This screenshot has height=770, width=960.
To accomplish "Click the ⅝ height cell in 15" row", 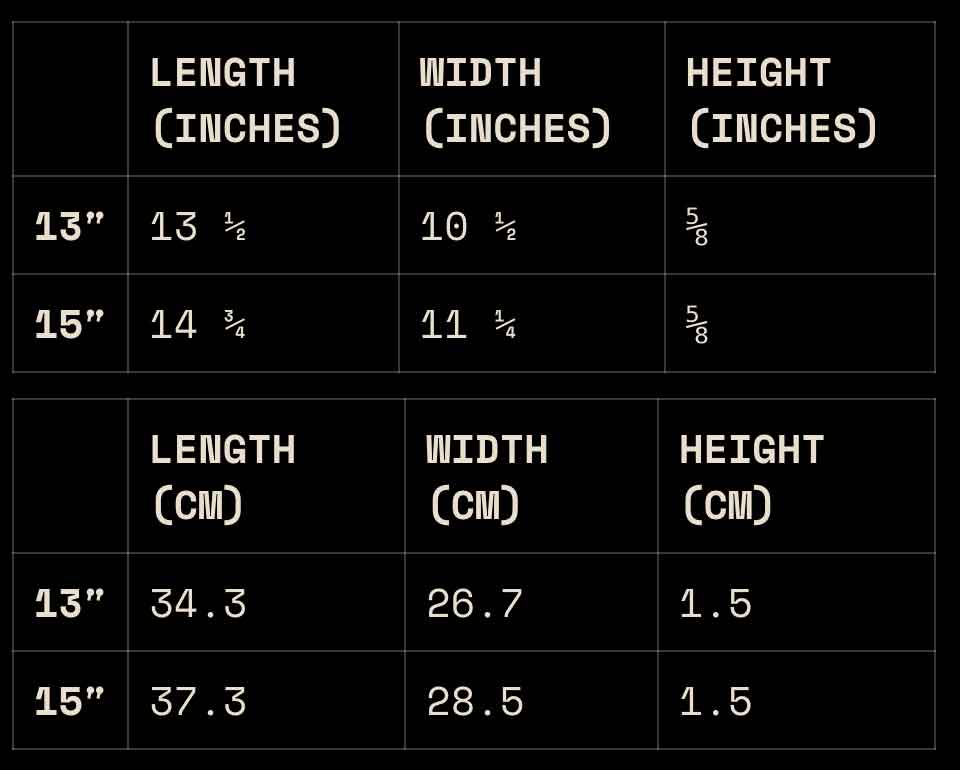I will [697, 325].
